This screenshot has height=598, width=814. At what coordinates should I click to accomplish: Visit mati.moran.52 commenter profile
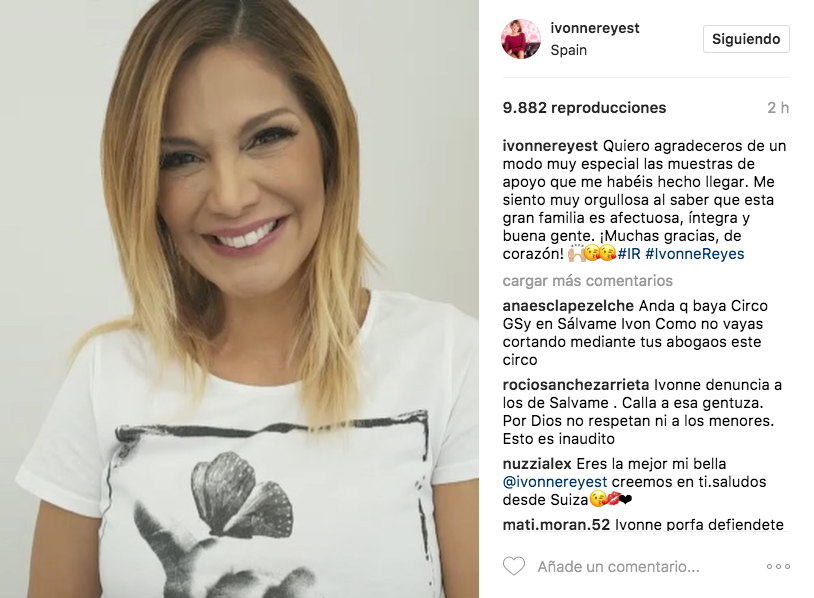tap(556, 525)
